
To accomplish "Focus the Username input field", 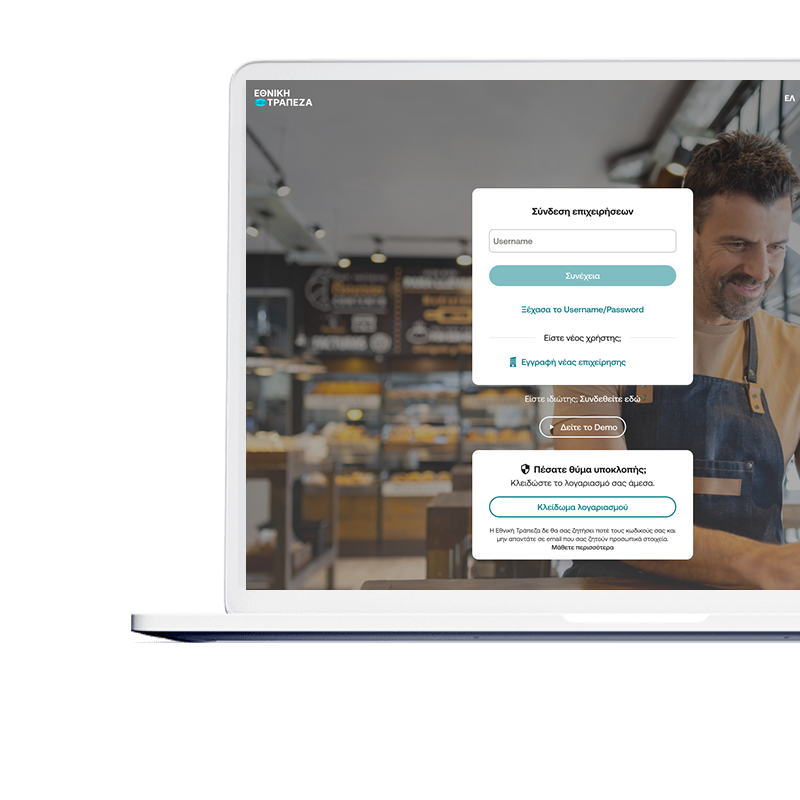I will 582,241.
